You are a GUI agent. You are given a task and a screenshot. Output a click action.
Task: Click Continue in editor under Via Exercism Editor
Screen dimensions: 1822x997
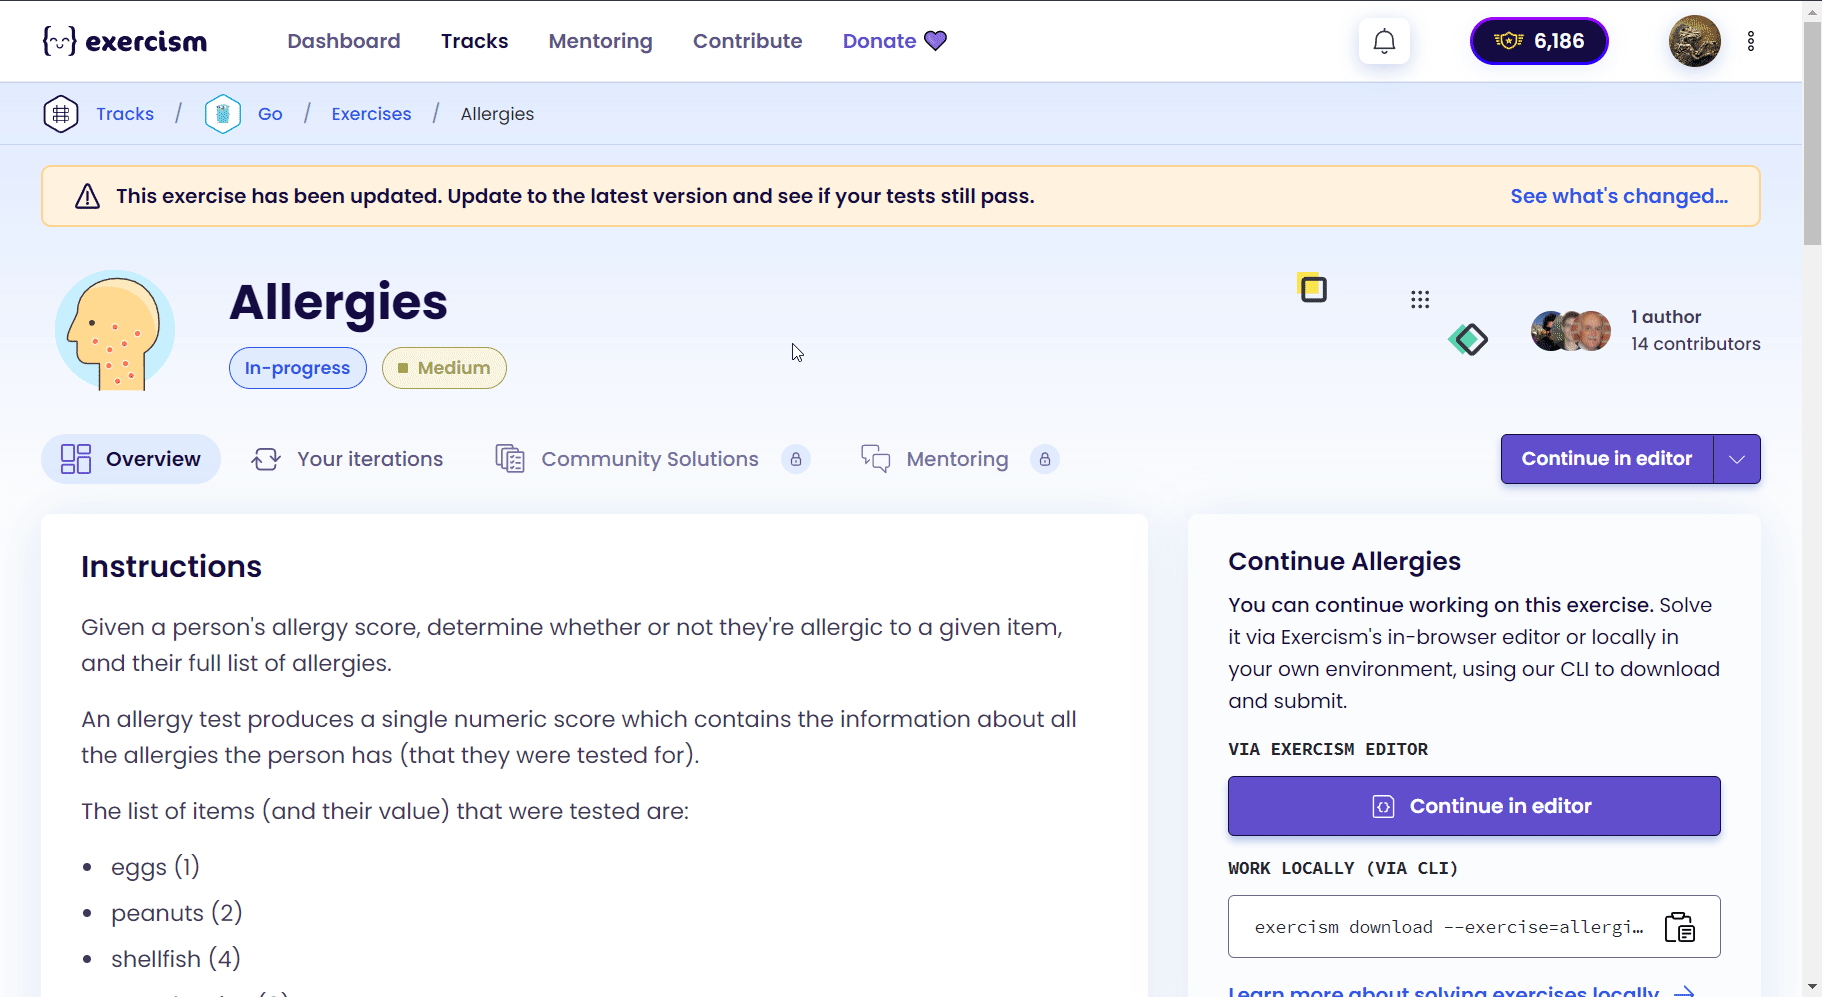point(1474,806)
